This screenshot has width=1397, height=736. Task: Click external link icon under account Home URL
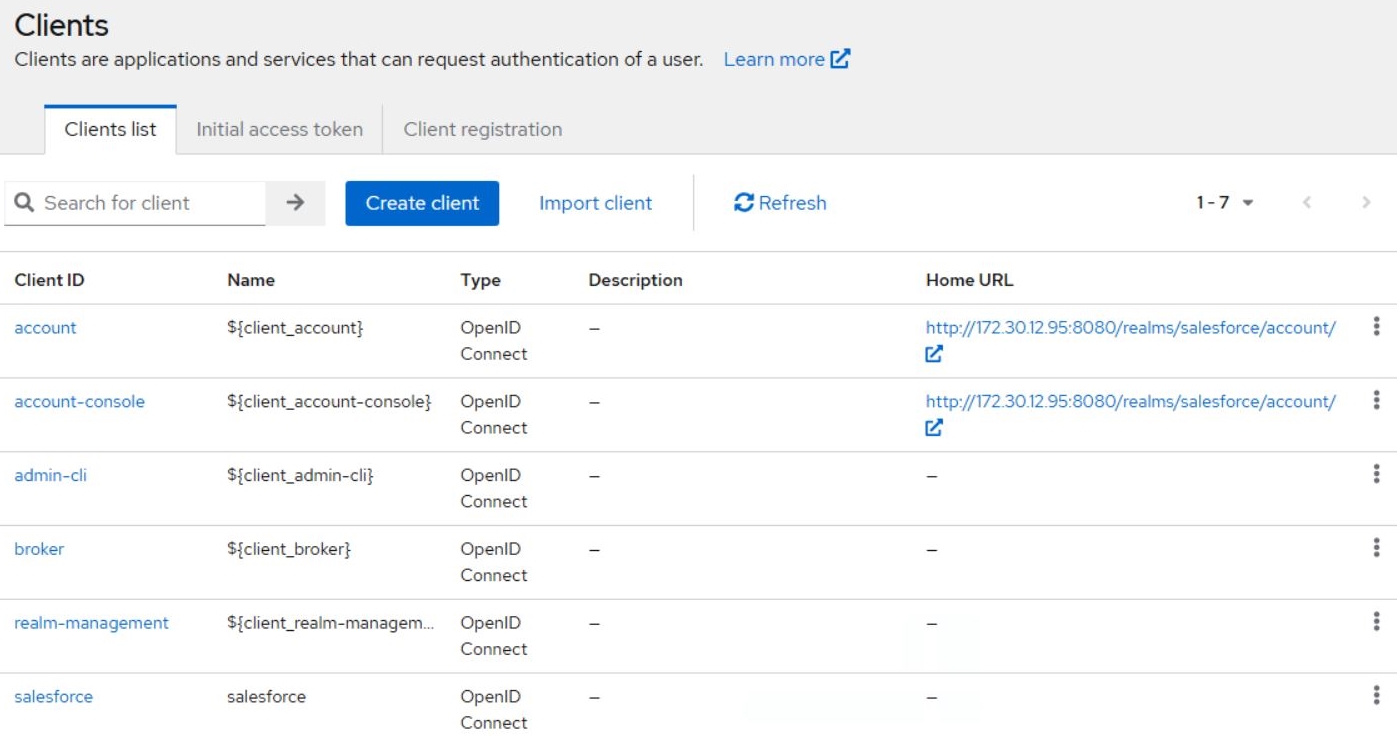click(934, 354)
